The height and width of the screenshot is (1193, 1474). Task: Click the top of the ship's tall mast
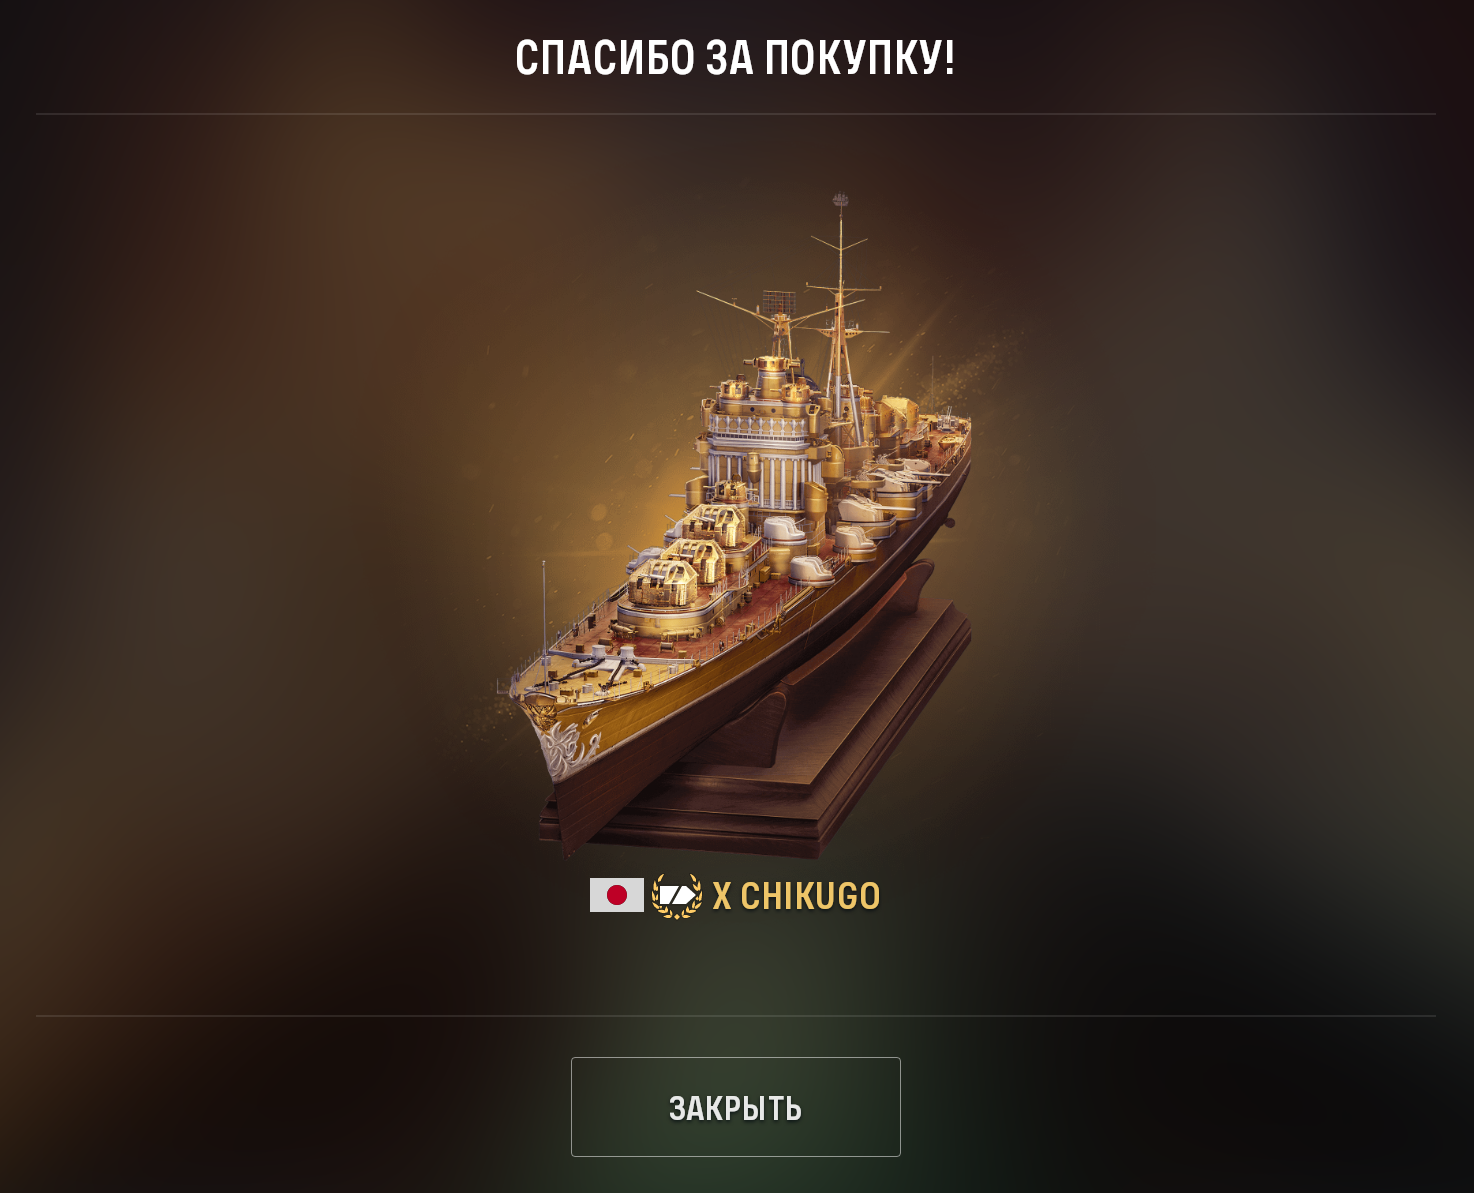841,203
